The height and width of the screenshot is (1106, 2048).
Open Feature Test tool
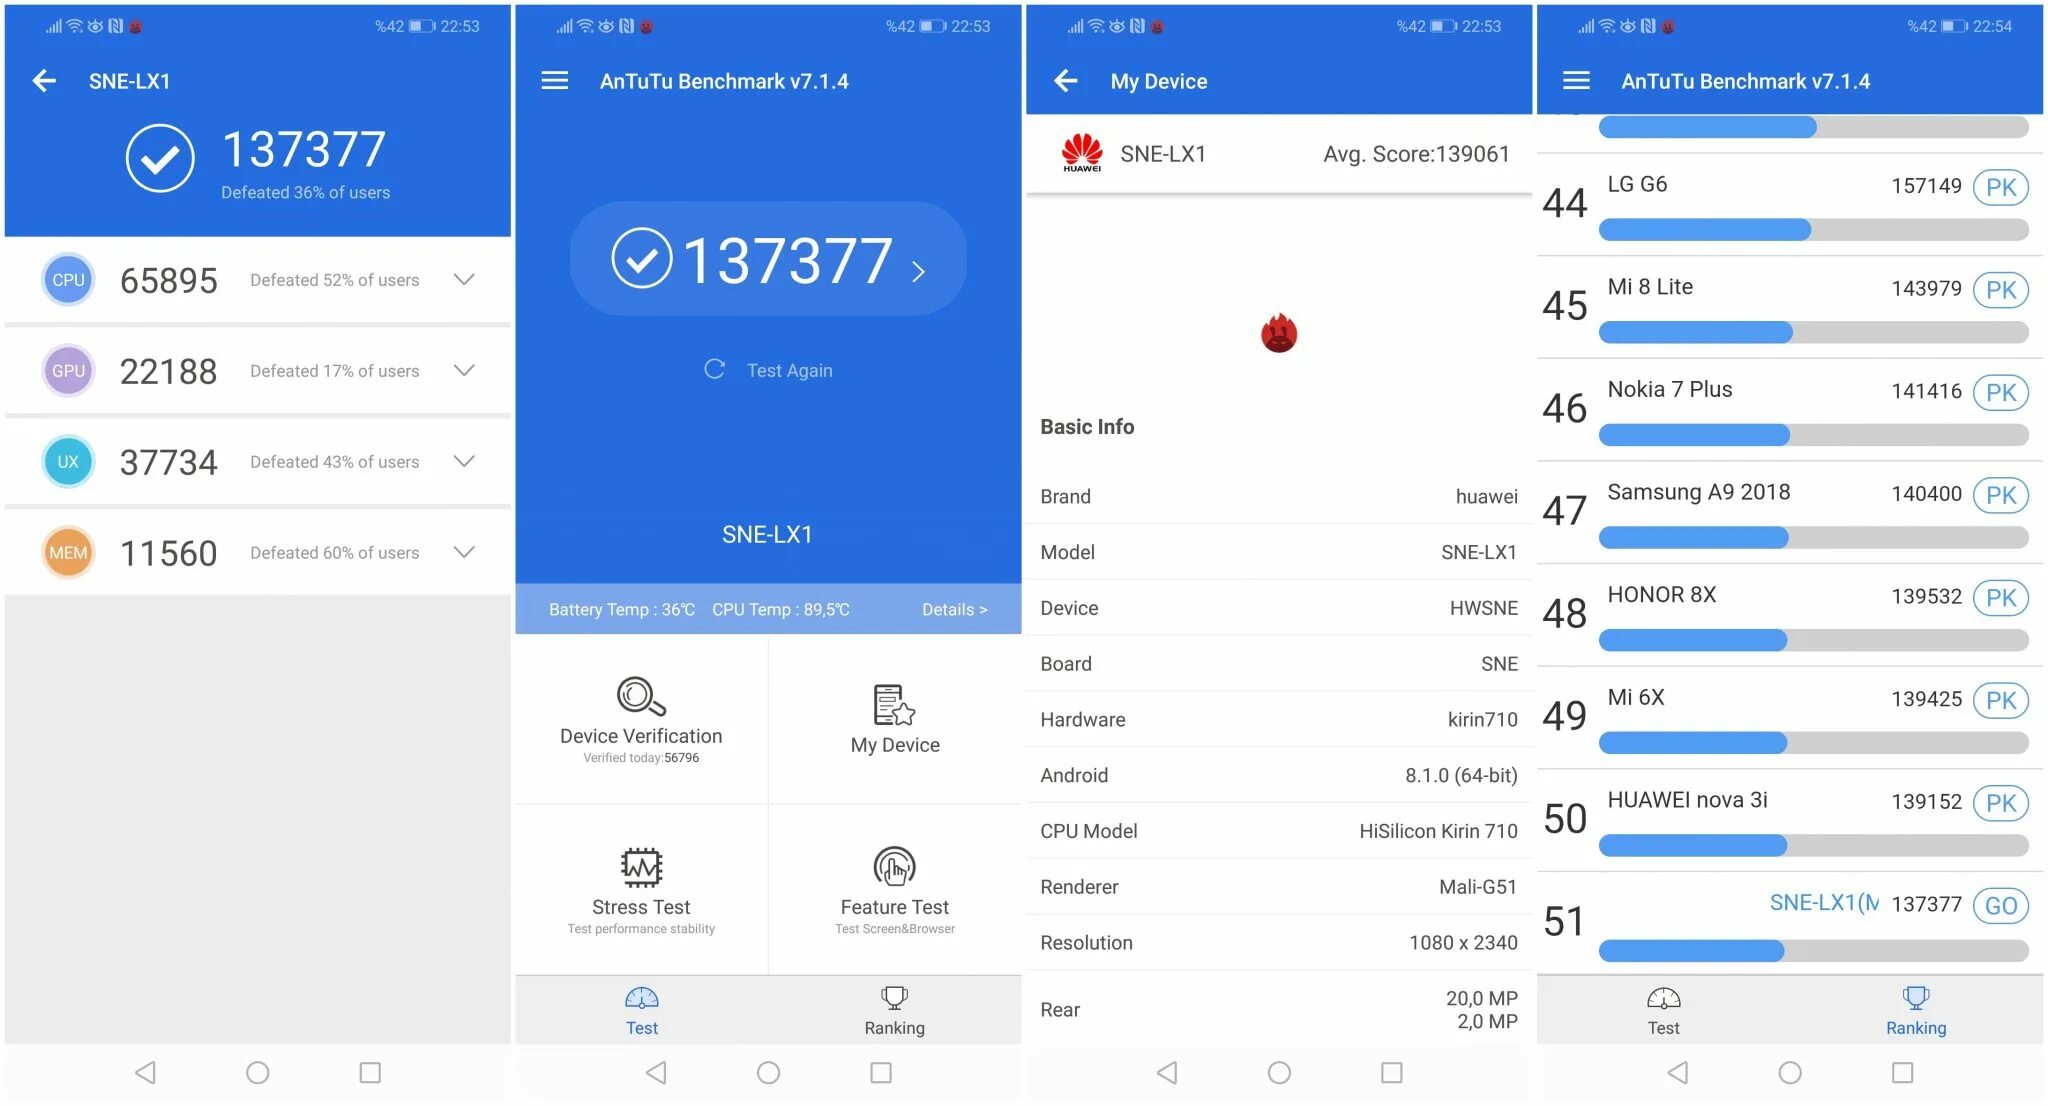coord(893,885)
